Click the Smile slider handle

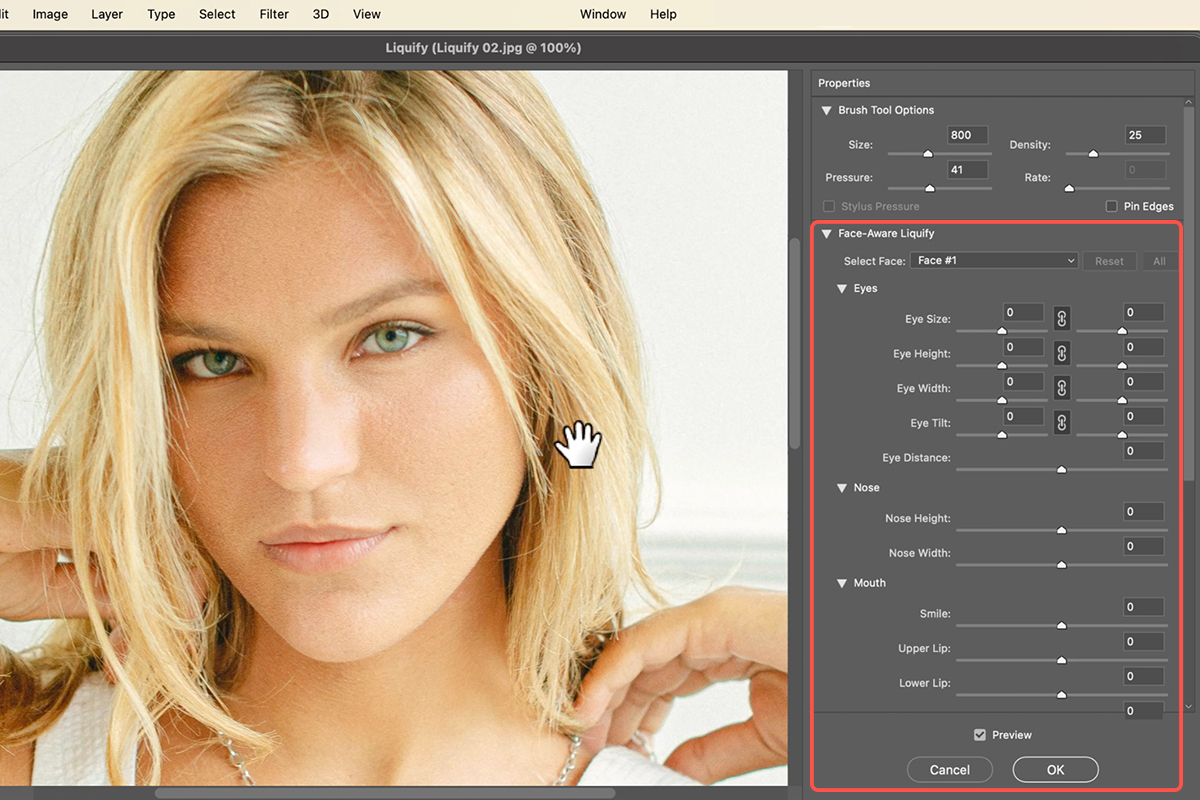tap(1061, 626)
